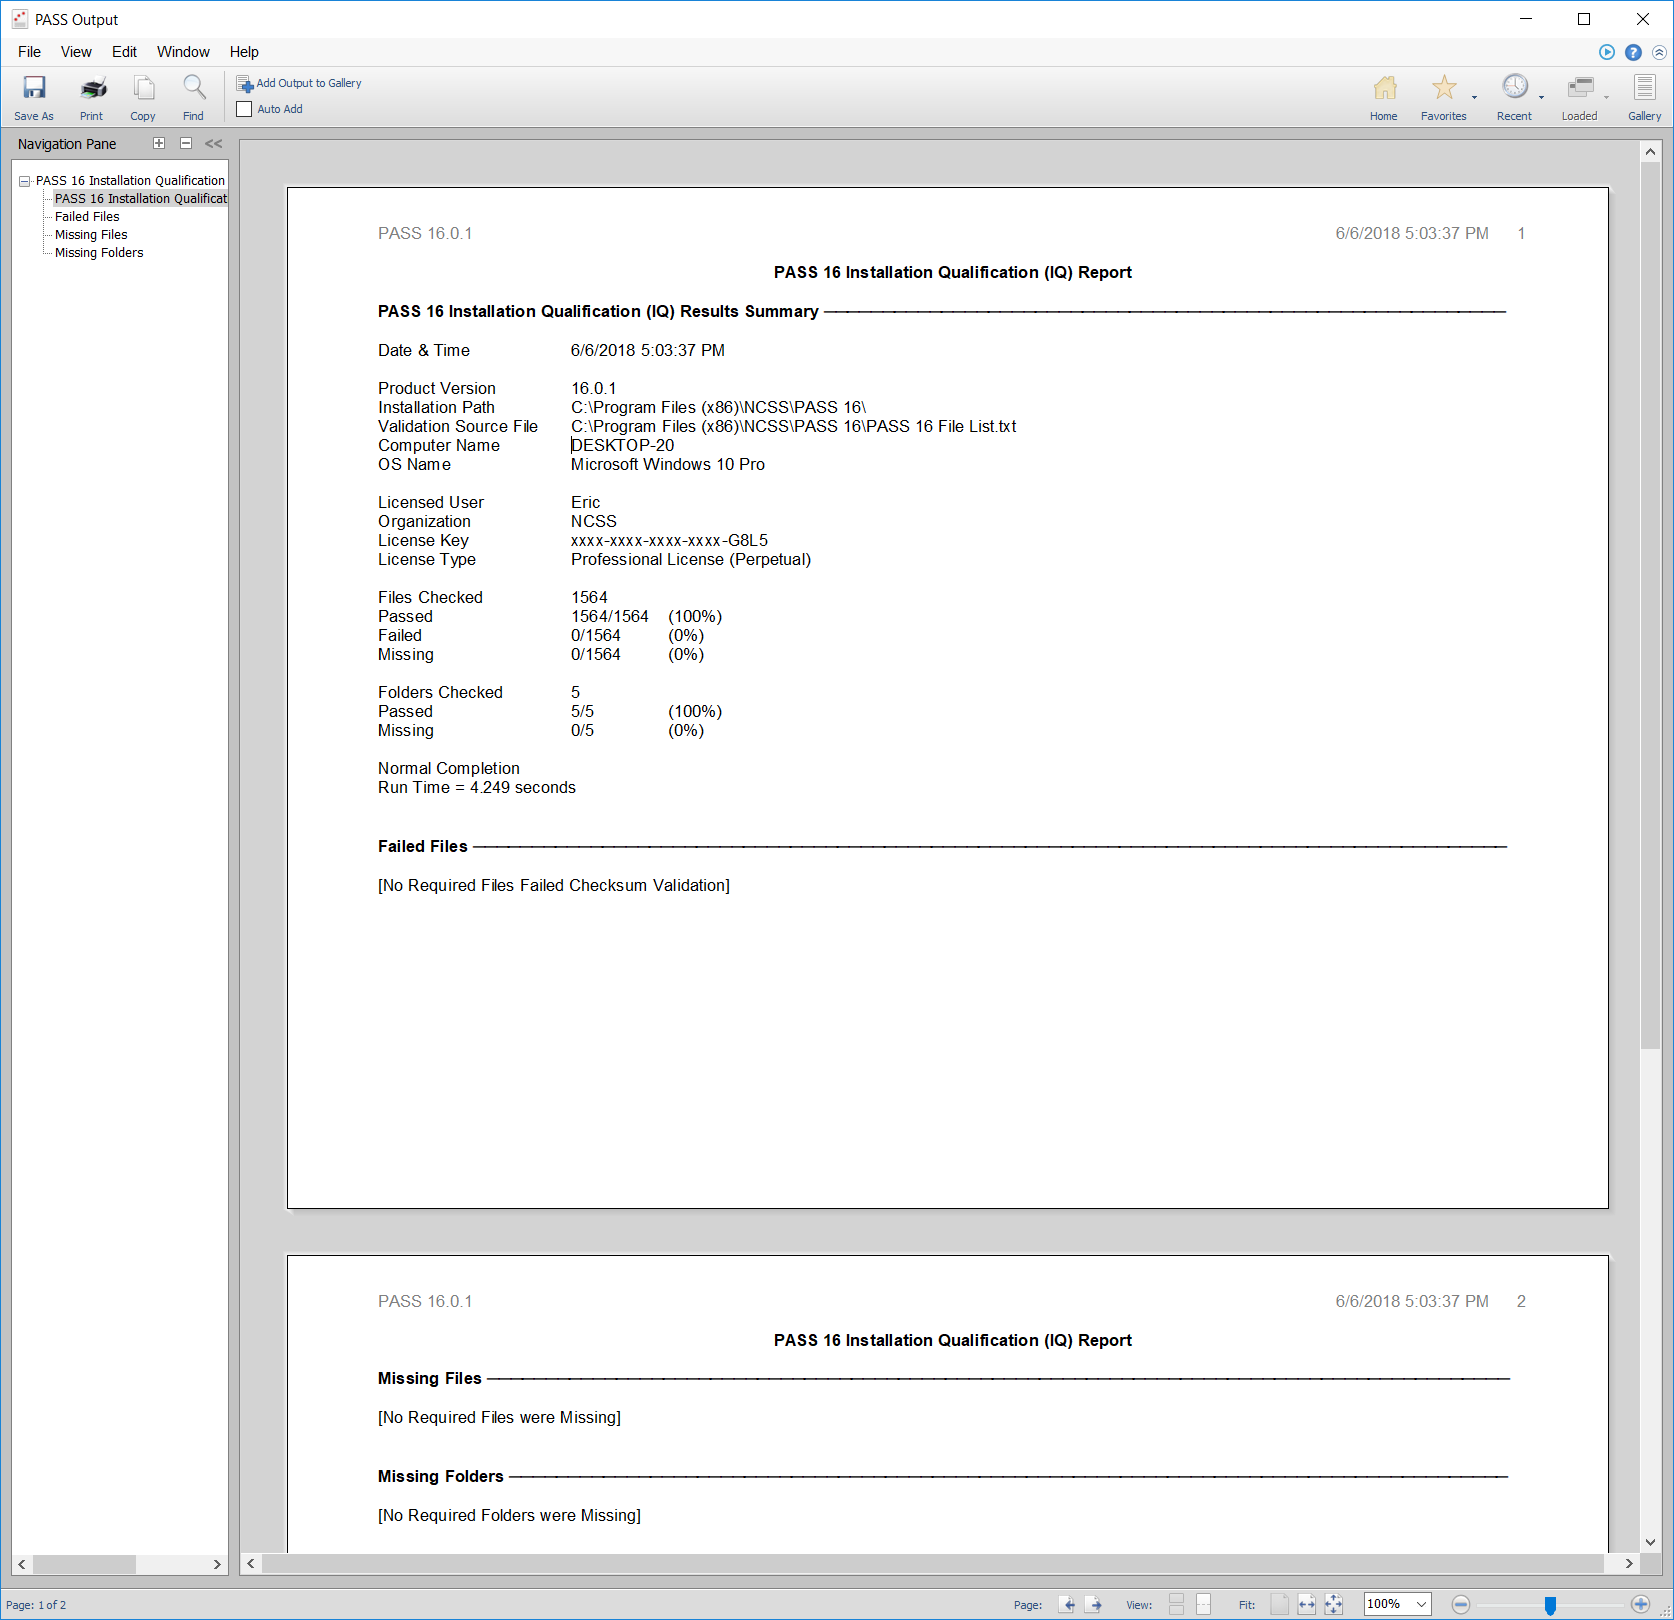Fit page to window icon
The width and height of the screenshot is (1674, 1620).
click(x=1334, y=1604)
